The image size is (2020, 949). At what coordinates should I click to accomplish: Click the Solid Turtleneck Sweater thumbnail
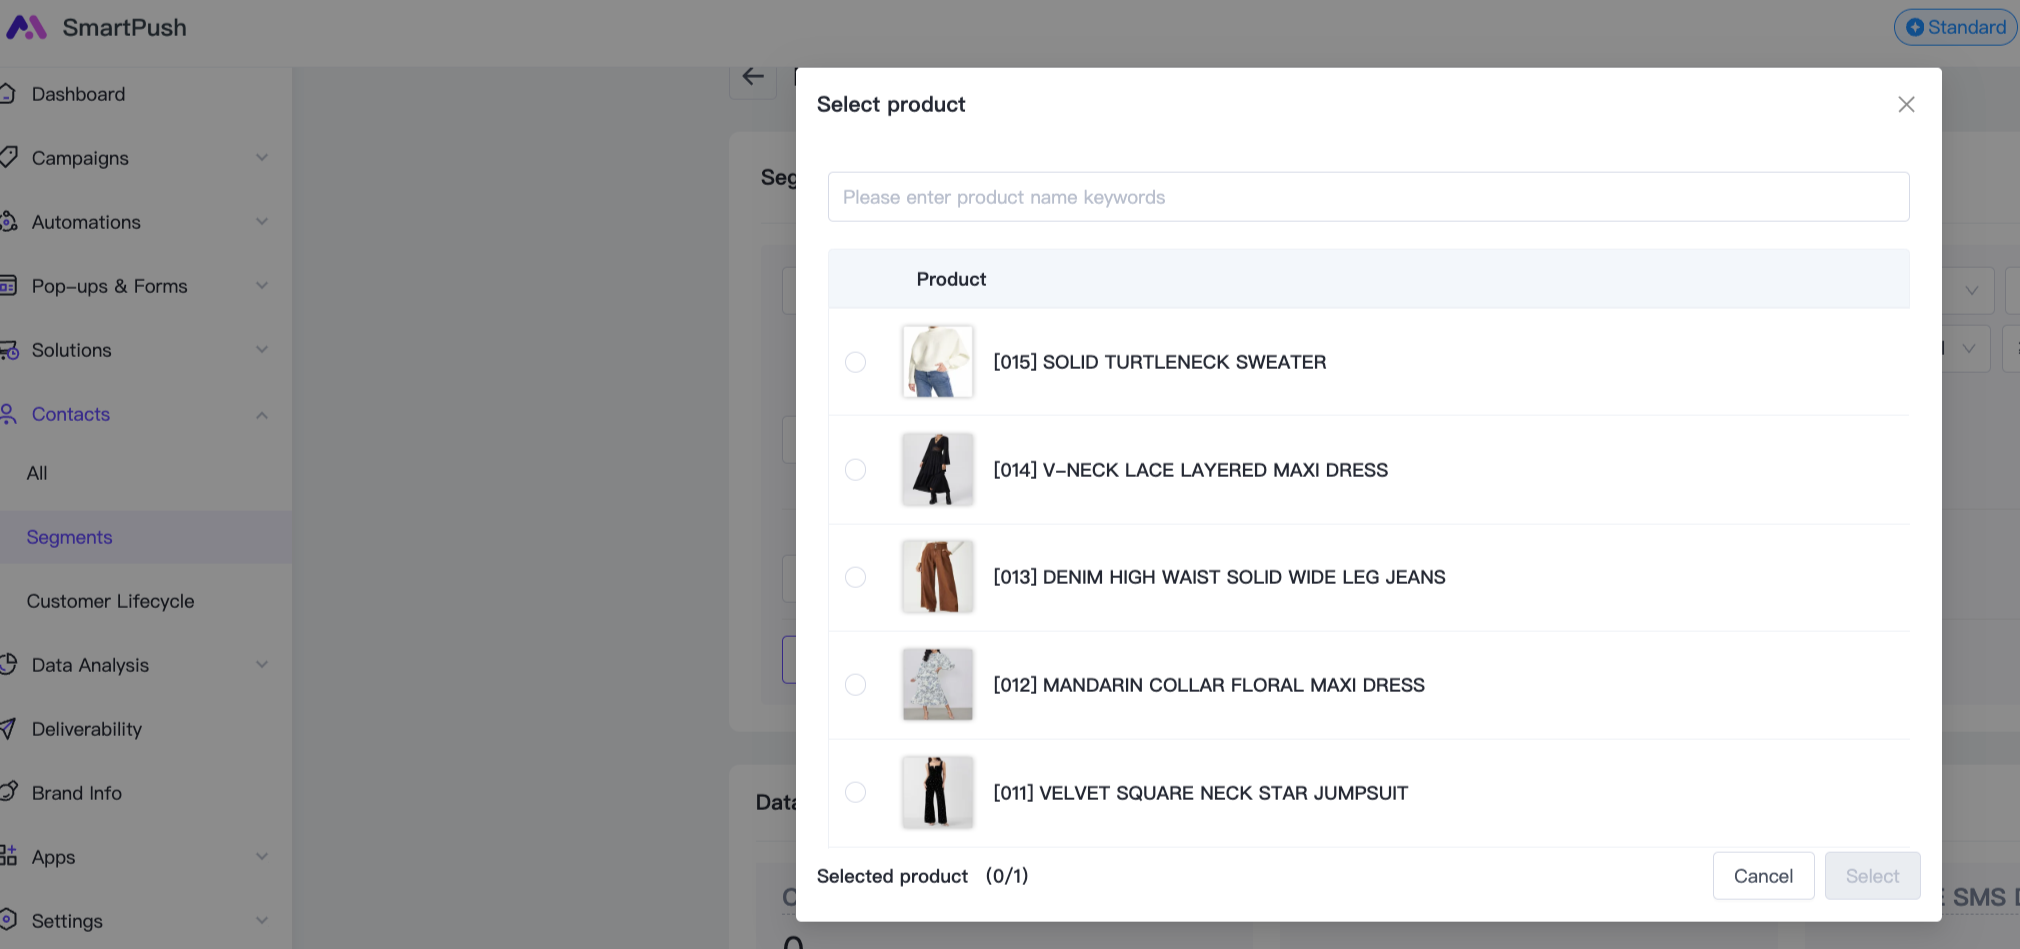(x=937, y=362)
